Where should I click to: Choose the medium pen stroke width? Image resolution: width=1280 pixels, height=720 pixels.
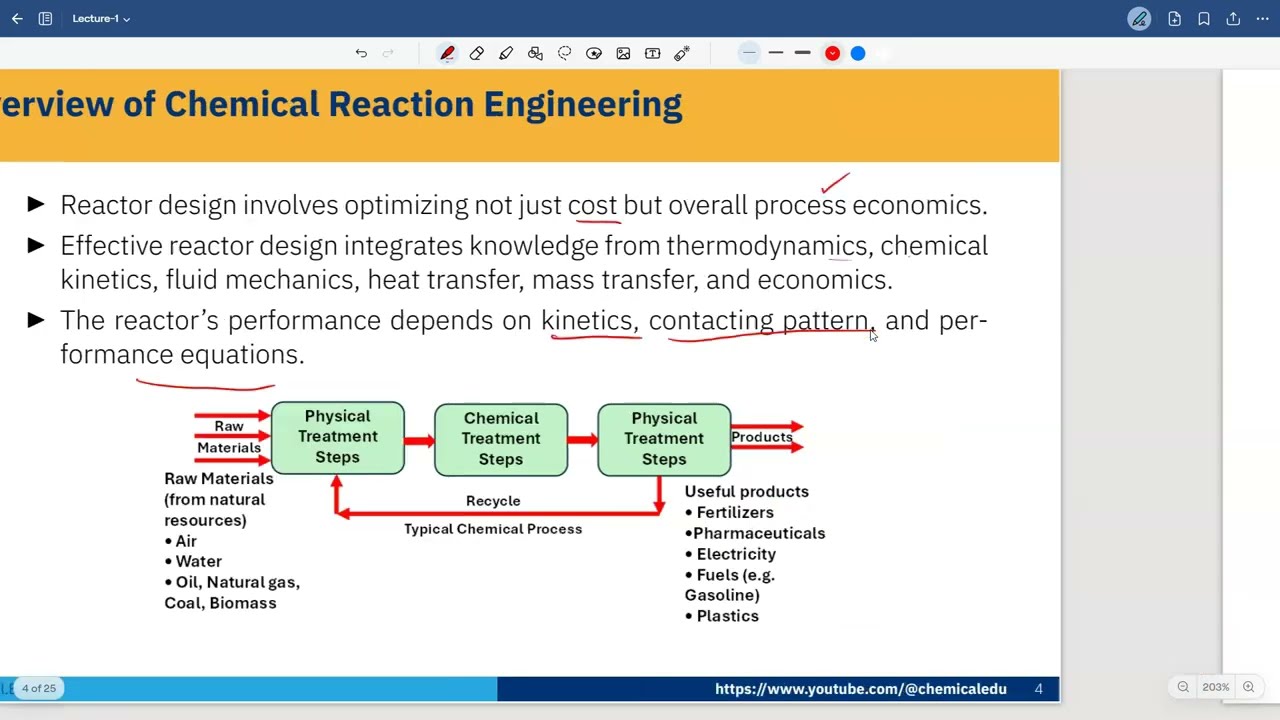(776, 53)
